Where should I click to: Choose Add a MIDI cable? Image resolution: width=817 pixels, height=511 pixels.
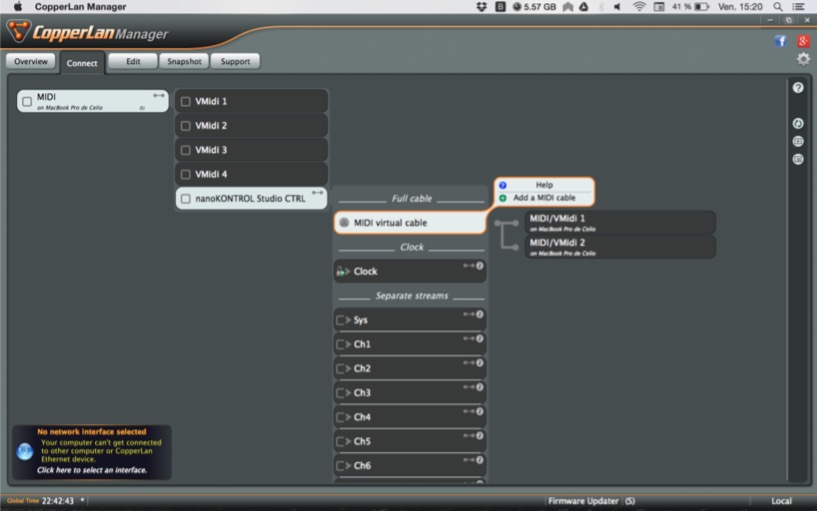click(544, 198)
